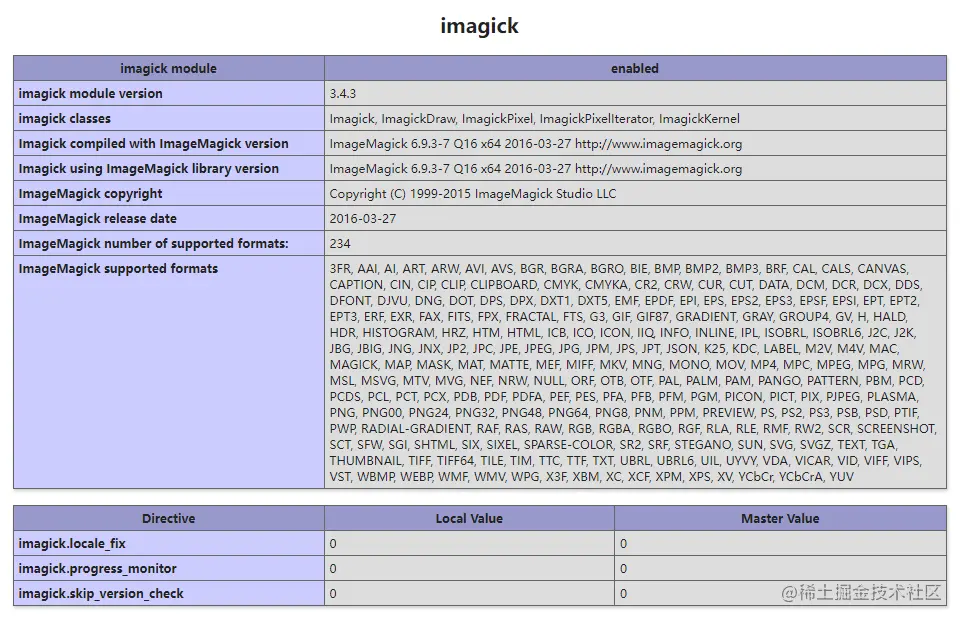Click the "Copyright (C) 1999-2015" value

tap(473, 194)
